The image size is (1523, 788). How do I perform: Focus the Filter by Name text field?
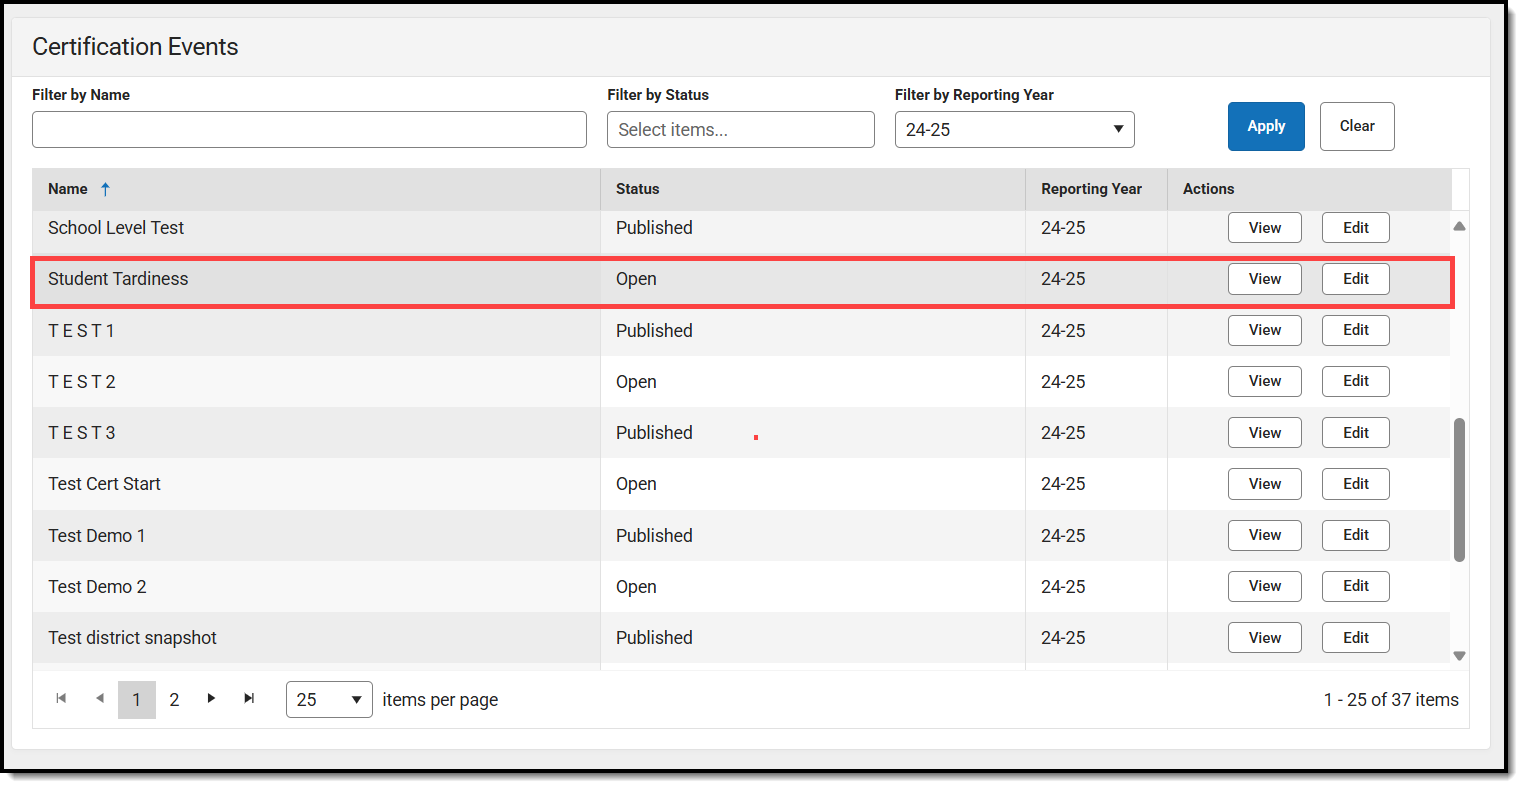[x=309, y=130]
